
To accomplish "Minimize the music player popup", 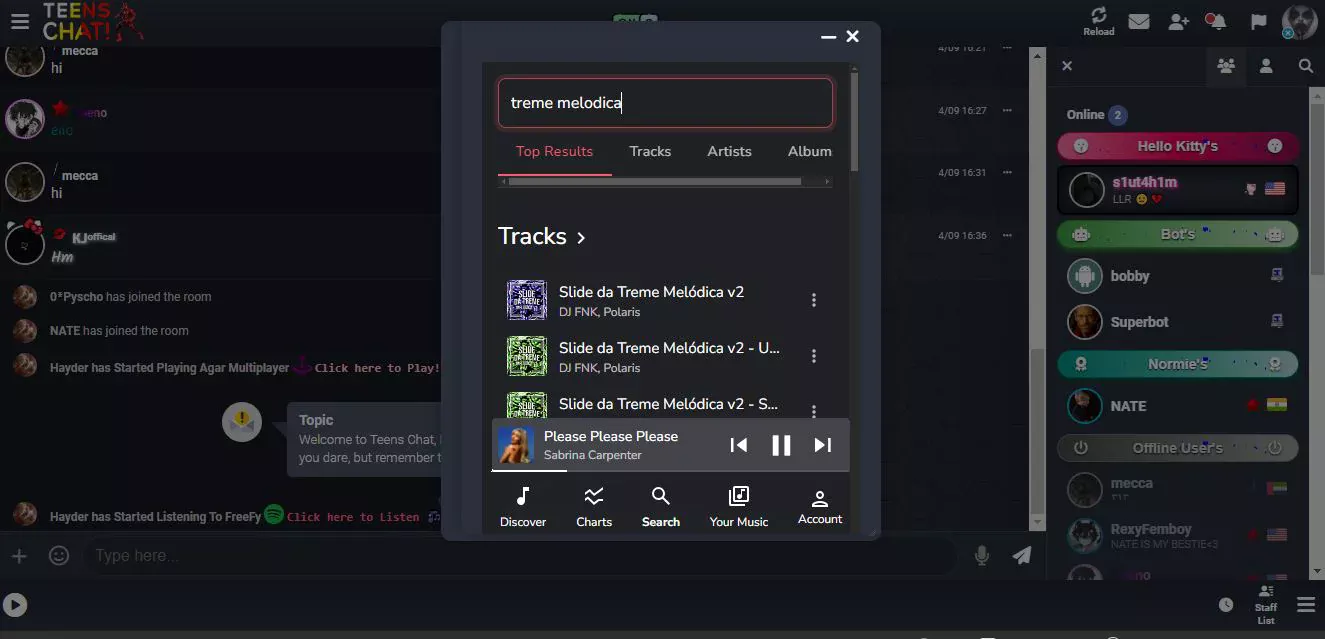I will (x=828, y=37).
